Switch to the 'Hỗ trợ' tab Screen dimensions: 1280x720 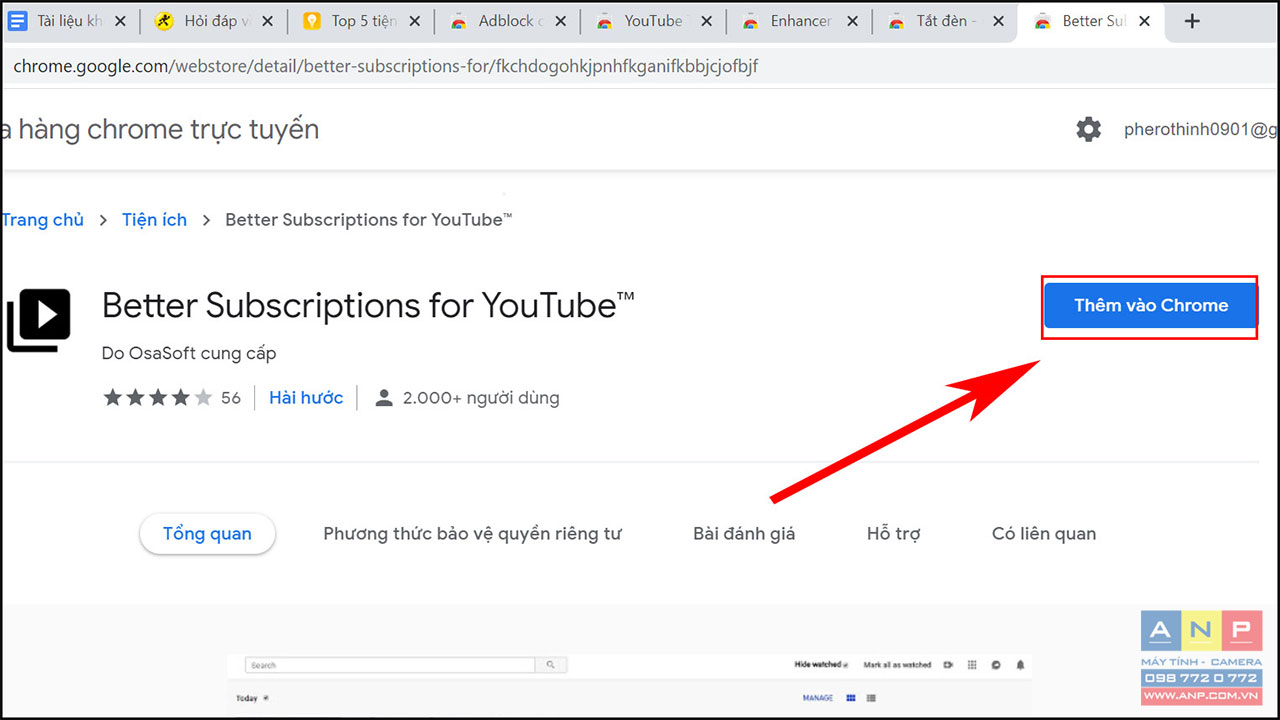(x=893, y=534)
